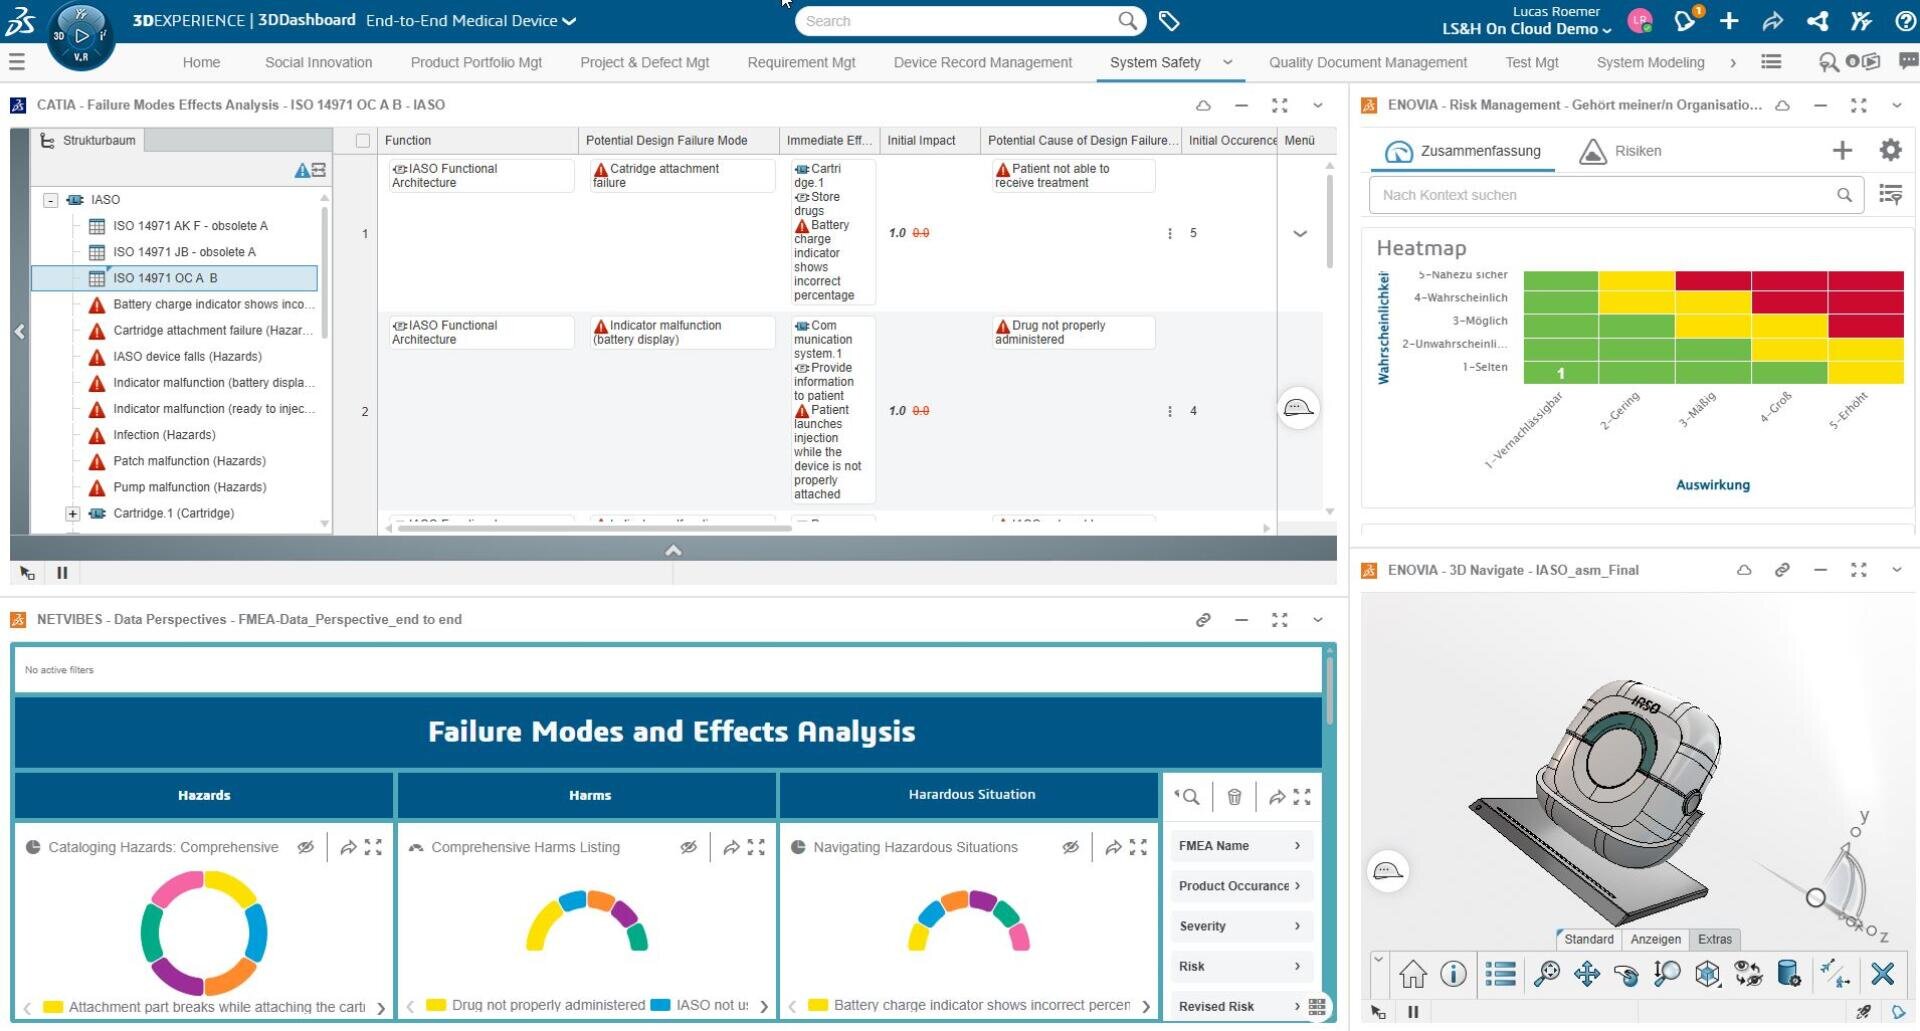This screenshot has width=1920, height=1031.
Task: Open the Device Record Management tab
Action: point(982,62)
